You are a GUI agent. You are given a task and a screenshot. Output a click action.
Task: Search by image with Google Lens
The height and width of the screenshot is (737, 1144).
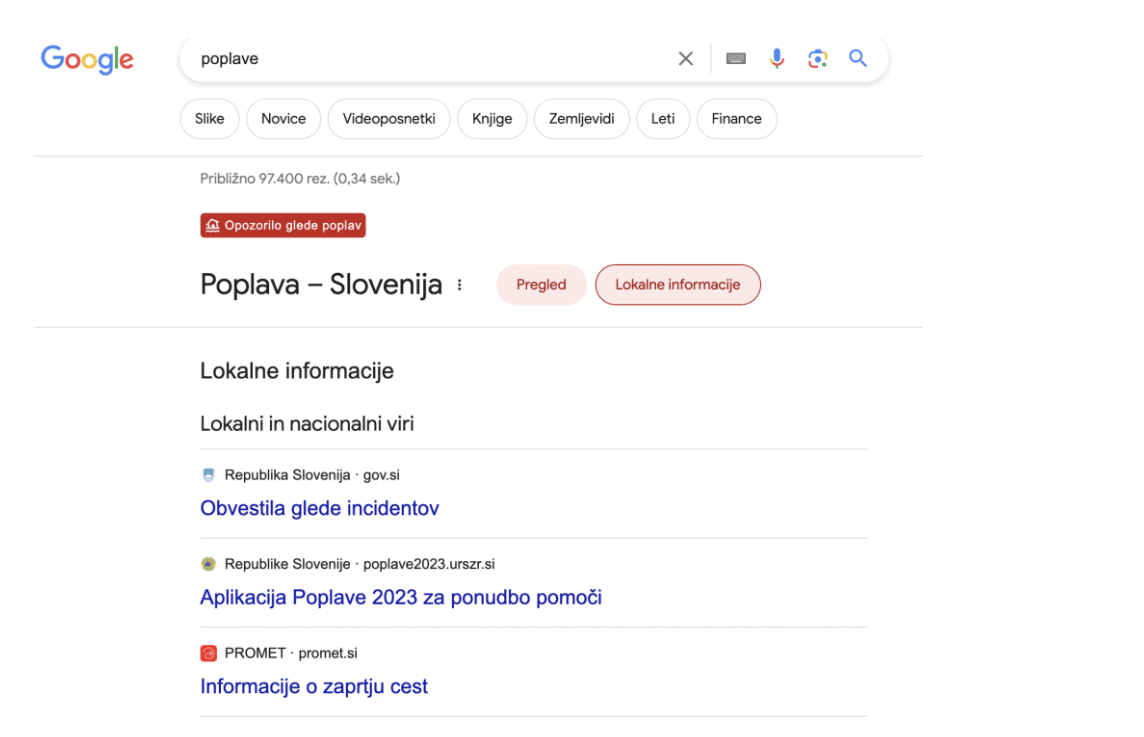pos(818,59)
